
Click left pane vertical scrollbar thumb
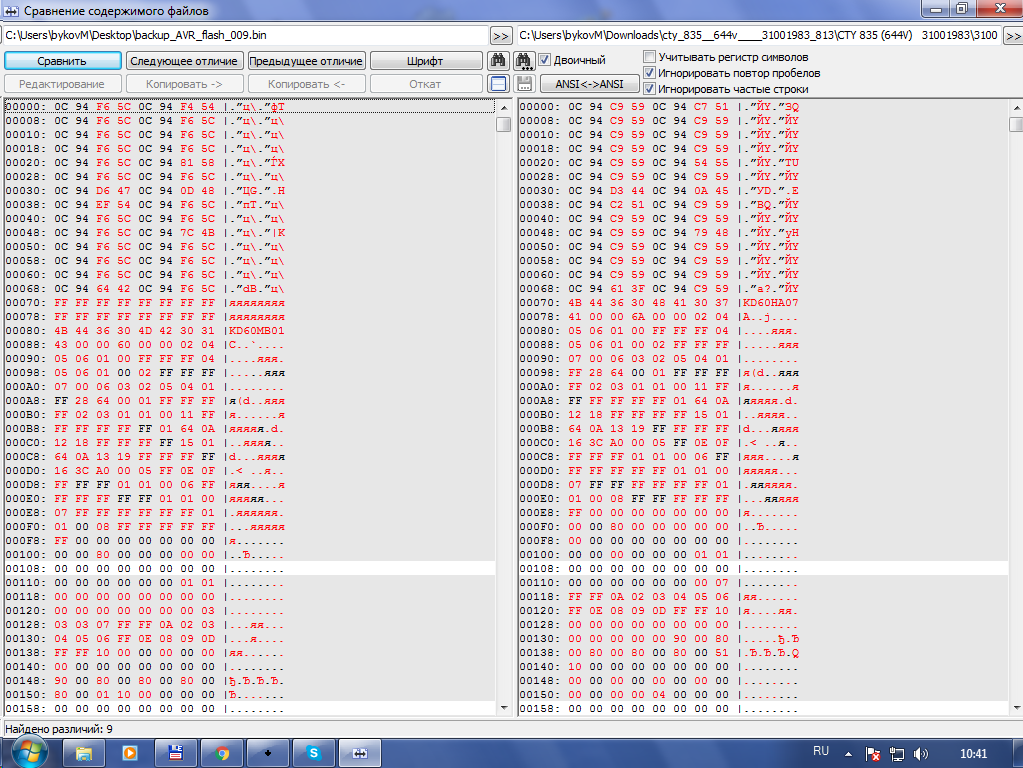pos(504,125)
